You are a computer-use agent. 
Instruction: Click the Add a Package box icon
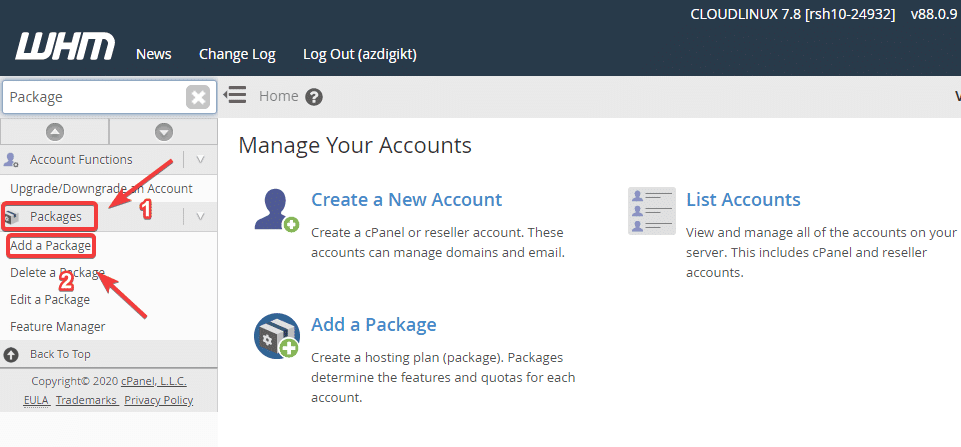(276, 336)
